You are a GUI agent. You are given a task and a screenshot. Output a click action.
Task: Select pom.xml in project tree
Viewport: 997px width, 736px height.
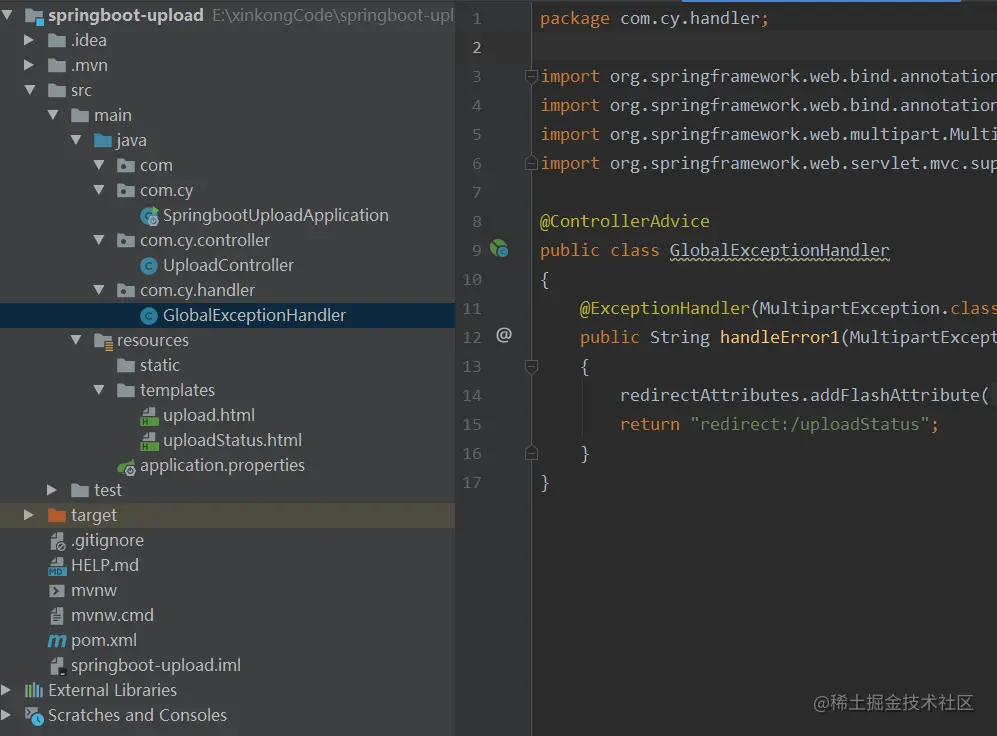(x=104, y=640)
